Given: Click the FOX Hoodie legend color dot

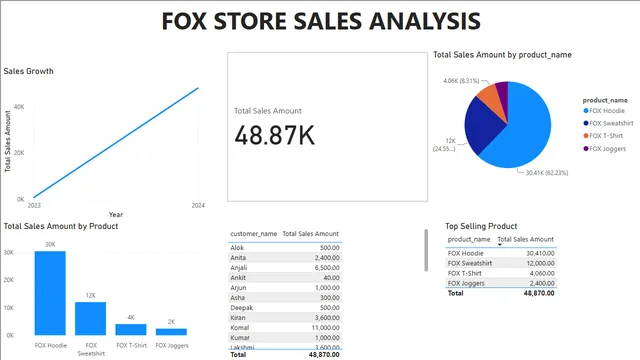Looking at the screenshot, I should click(586, 111).
